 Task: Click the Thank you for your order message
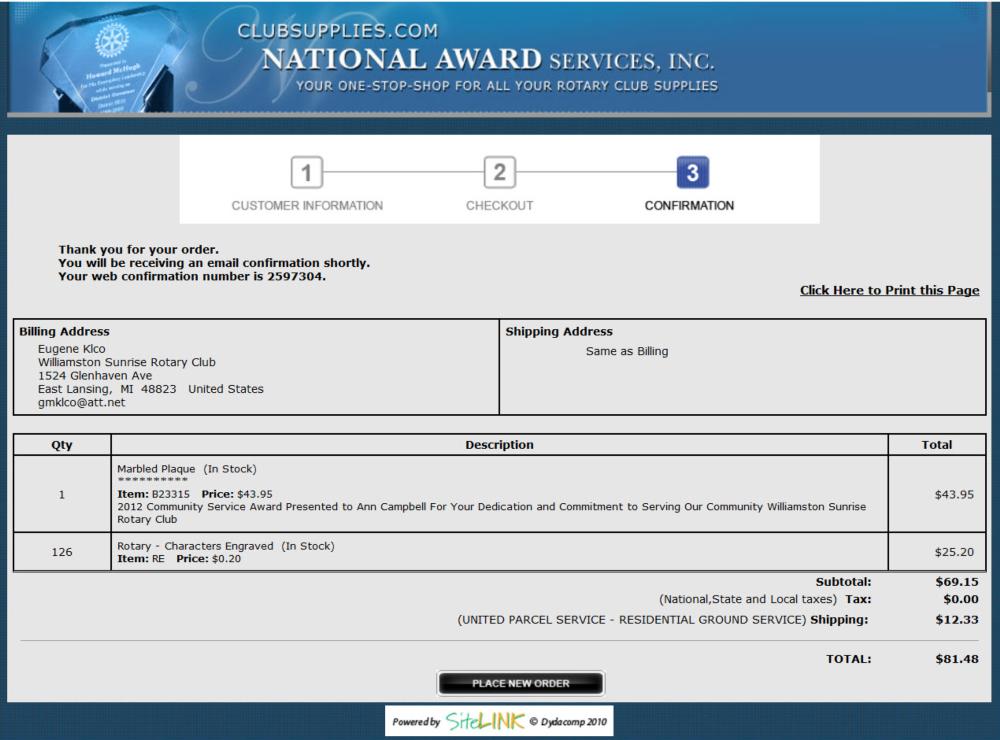pos(138,249)
